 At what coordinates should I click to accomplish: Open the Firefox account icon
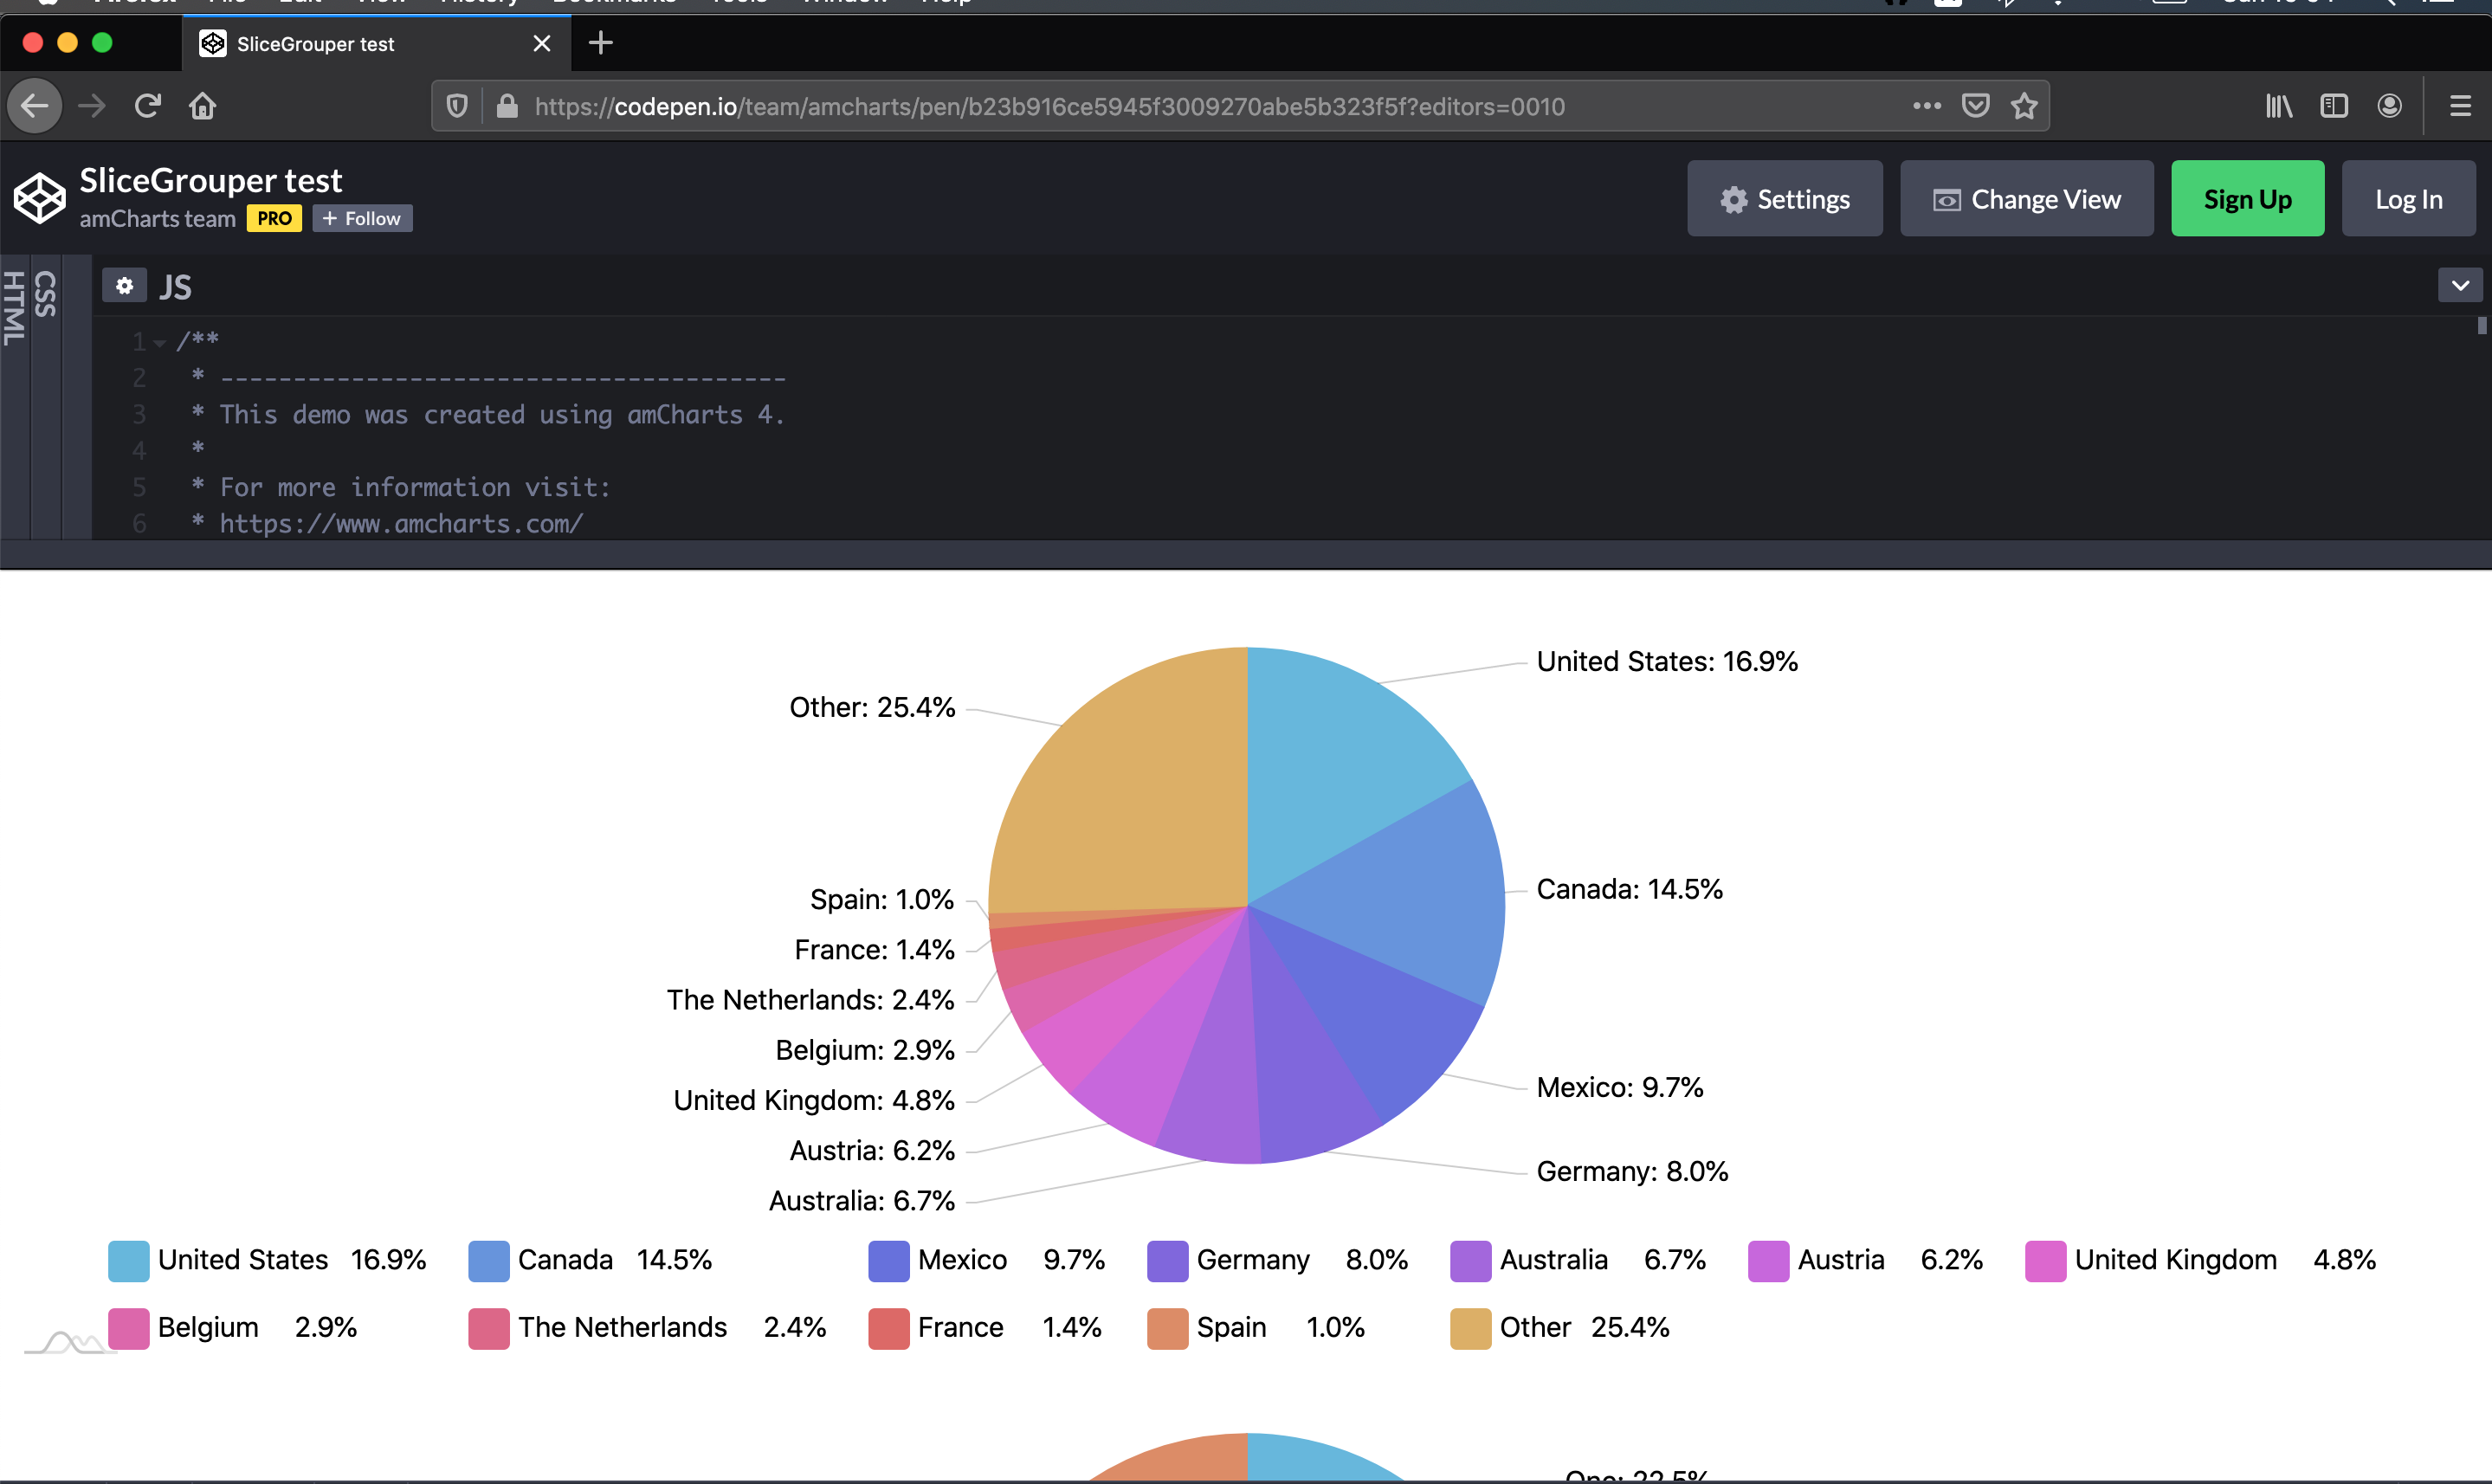point(2390,105)
